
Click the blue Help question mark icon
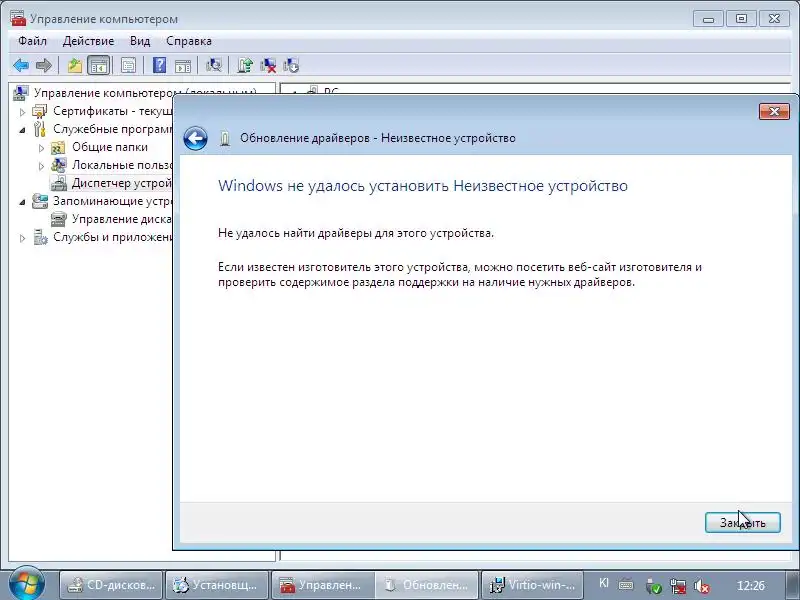coord(159,65)
